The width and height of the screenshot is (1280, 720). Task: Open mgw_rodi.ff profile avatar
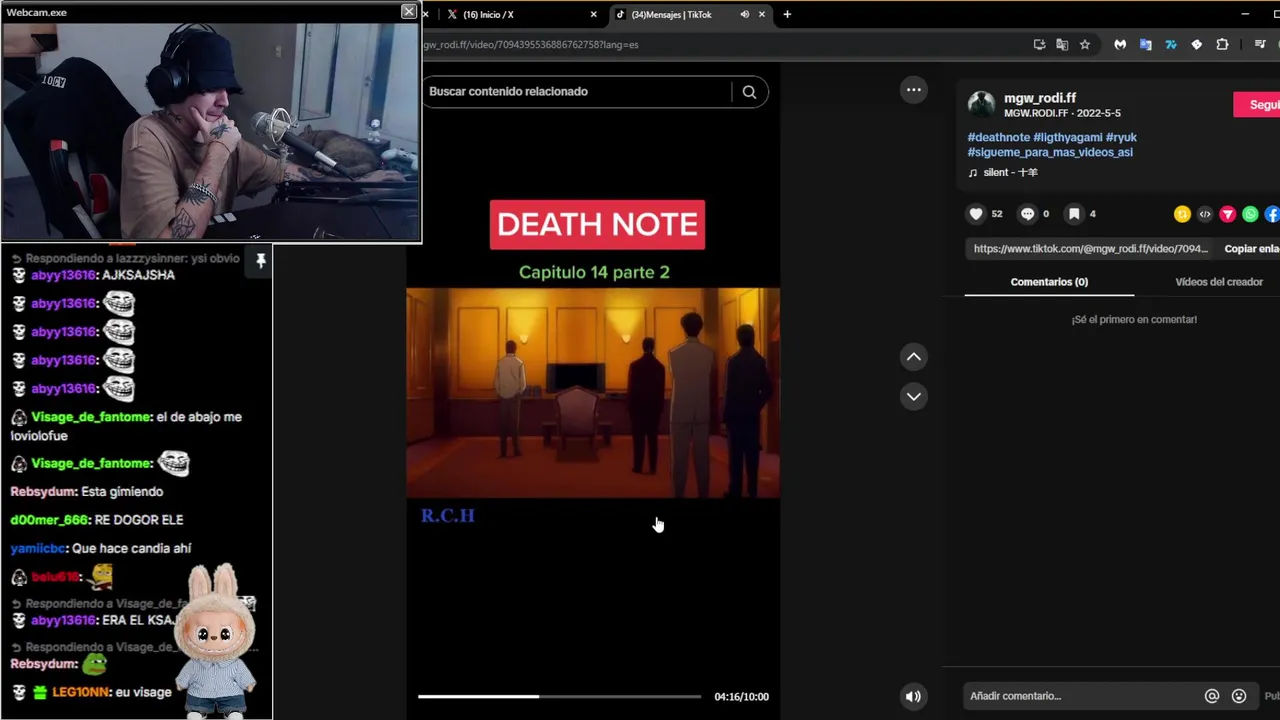pyautogui.click(x=981, y=104)
